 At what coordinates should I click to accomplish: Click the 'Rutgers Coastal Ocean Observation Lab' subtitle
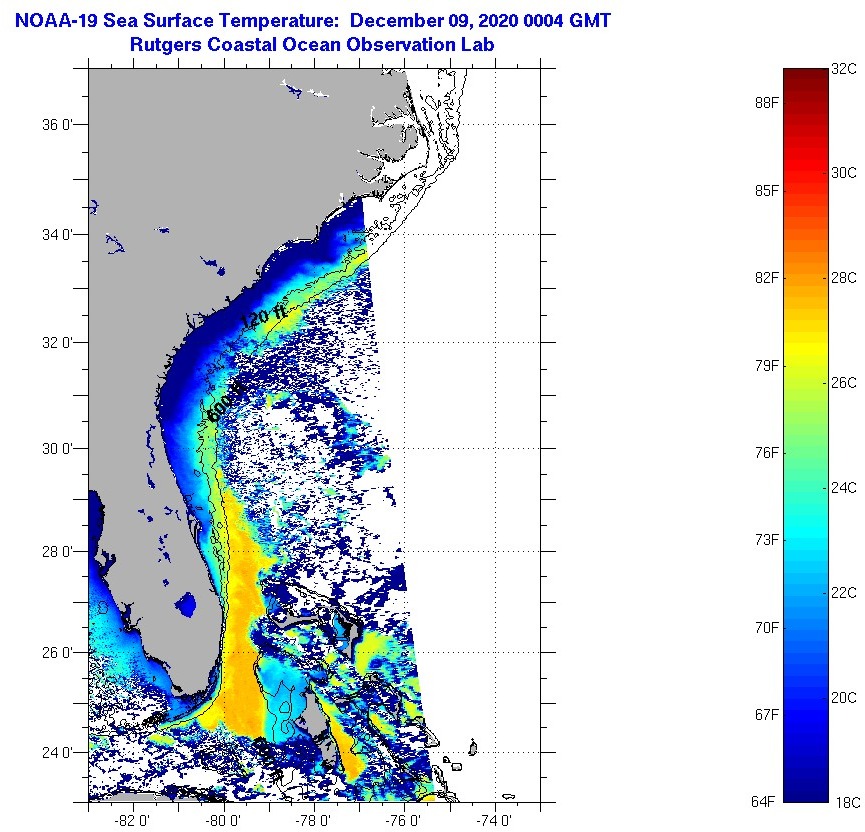[312, 45]
